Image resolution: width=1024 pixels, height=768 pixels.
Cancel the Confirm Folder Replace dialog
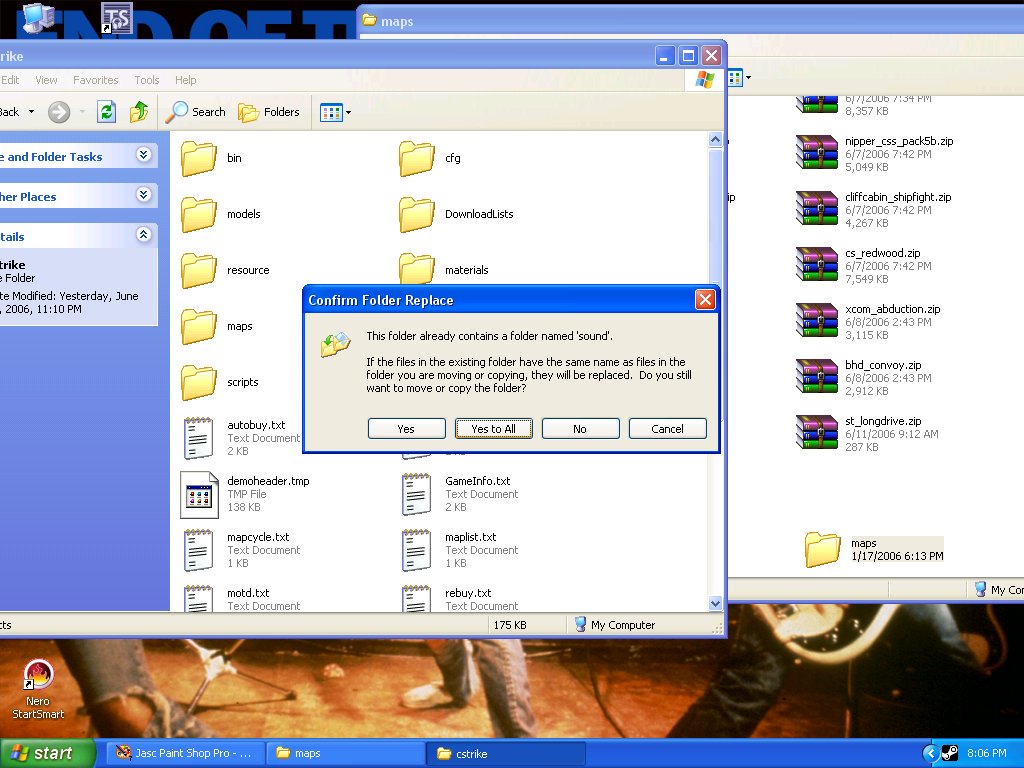point(667,428)
